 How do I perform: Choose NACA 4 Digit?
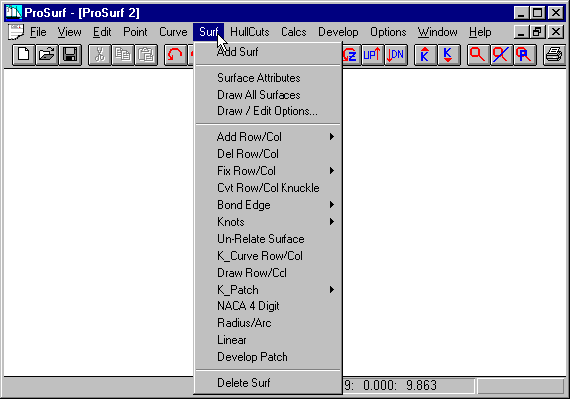268,306
